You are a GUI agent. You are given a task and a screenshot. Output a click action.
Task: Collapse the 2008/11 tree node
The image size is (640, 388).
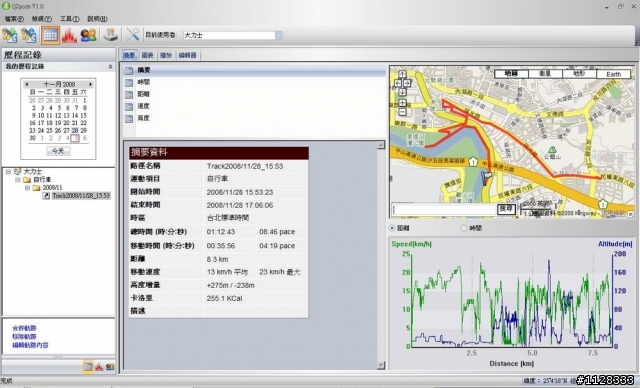pos(27,188)
